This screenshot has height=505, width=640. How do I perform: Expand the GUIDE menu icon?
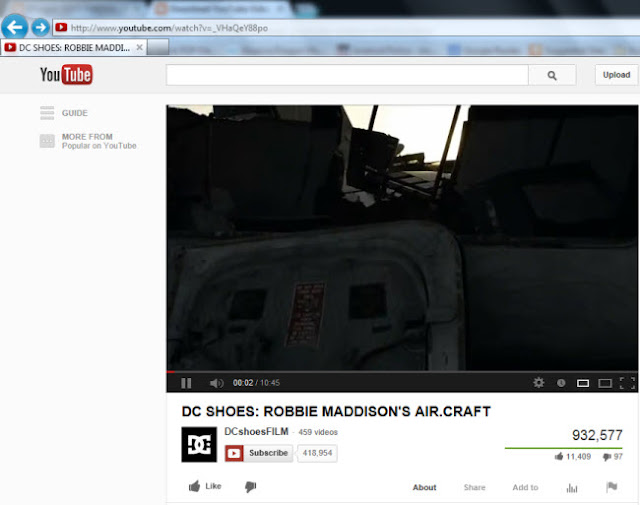pyautogui.click(x=47, y=113)
